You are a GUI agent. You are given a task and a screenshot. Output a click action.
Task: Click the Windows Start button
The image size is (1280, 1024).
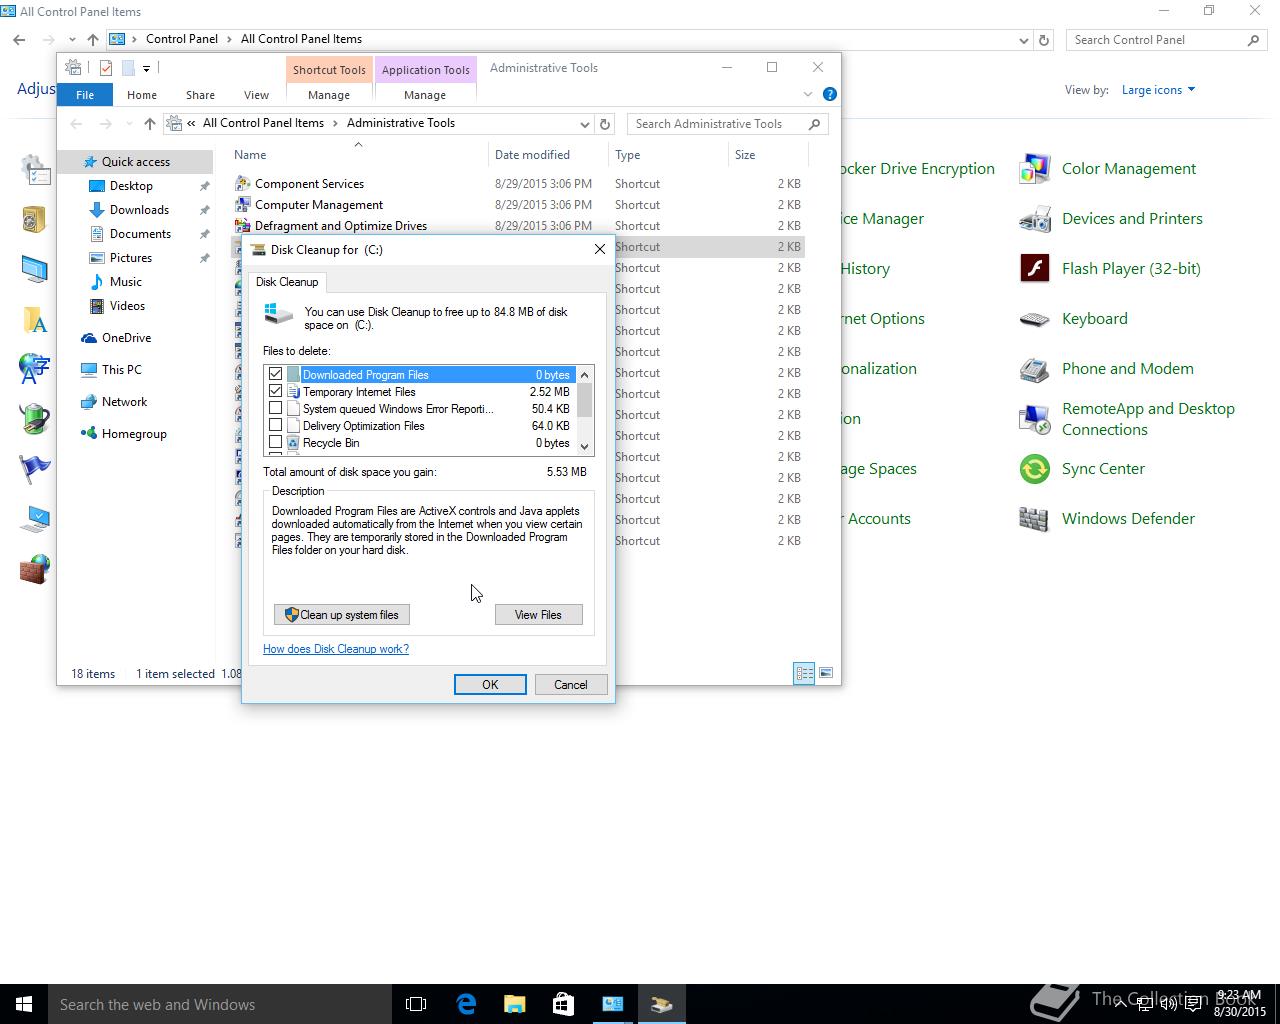coord(24,1004)
